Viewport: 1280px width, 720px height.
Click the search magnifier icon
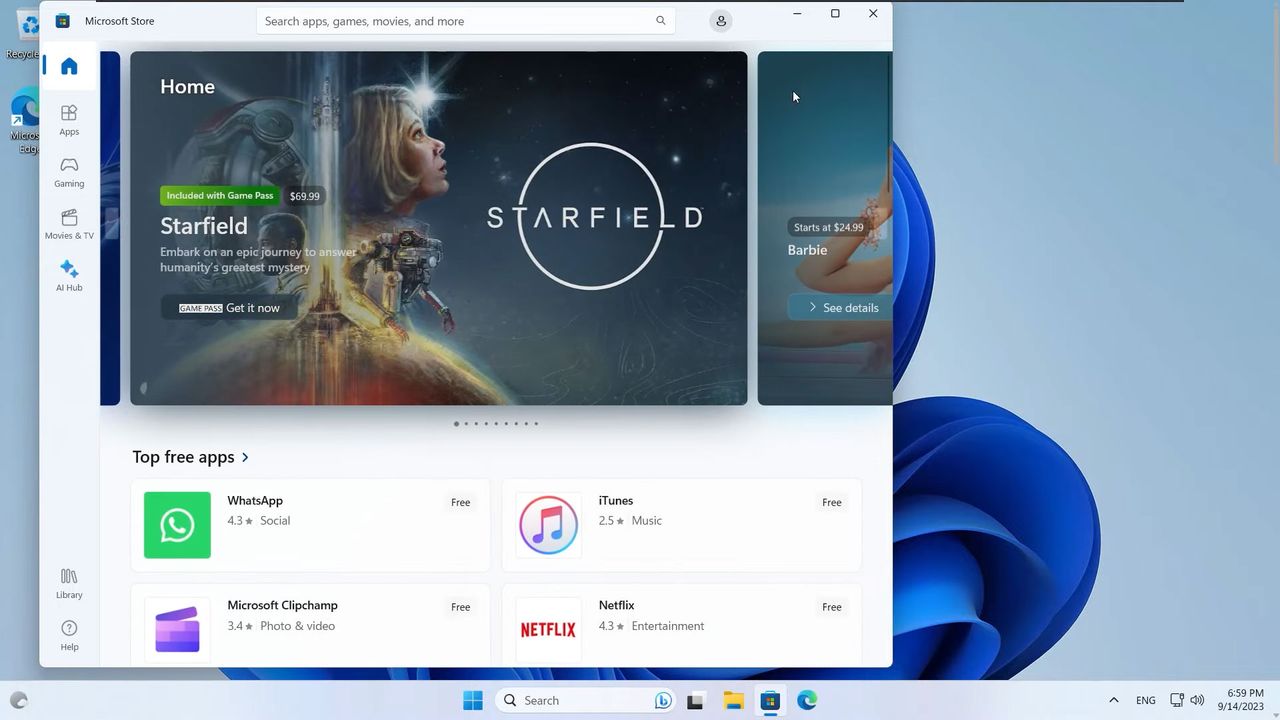pyautogui.click(x=661, y=21)
